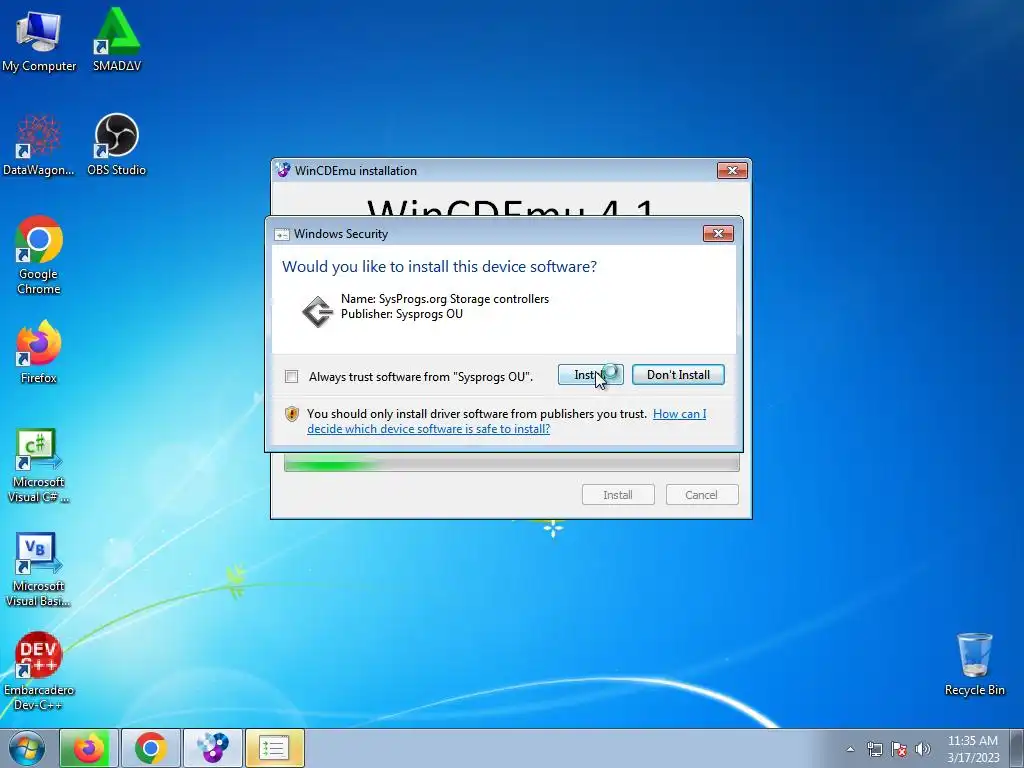Click the SysProgs driver device icon

(317, 311)
